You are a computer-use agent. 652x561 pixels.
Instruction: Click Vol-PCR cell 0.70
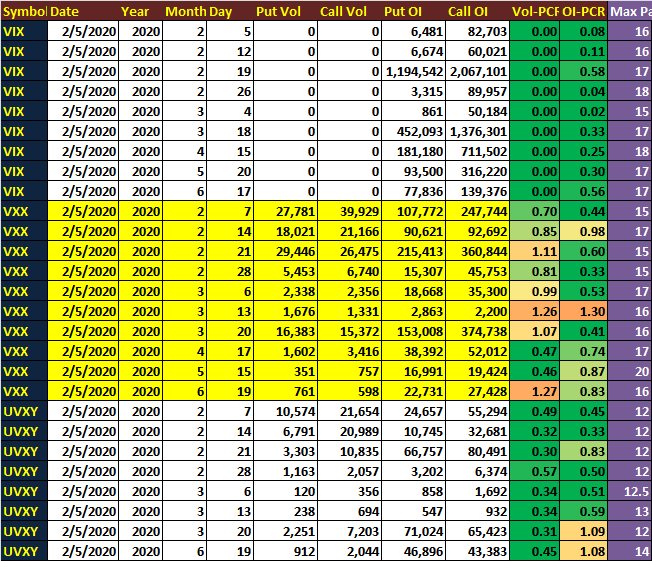[535, 211]
